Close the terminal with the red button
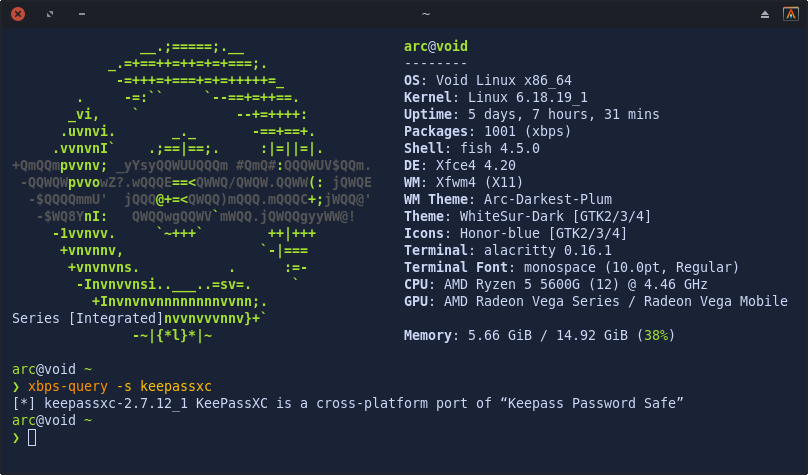 click(x=17, y=13)
